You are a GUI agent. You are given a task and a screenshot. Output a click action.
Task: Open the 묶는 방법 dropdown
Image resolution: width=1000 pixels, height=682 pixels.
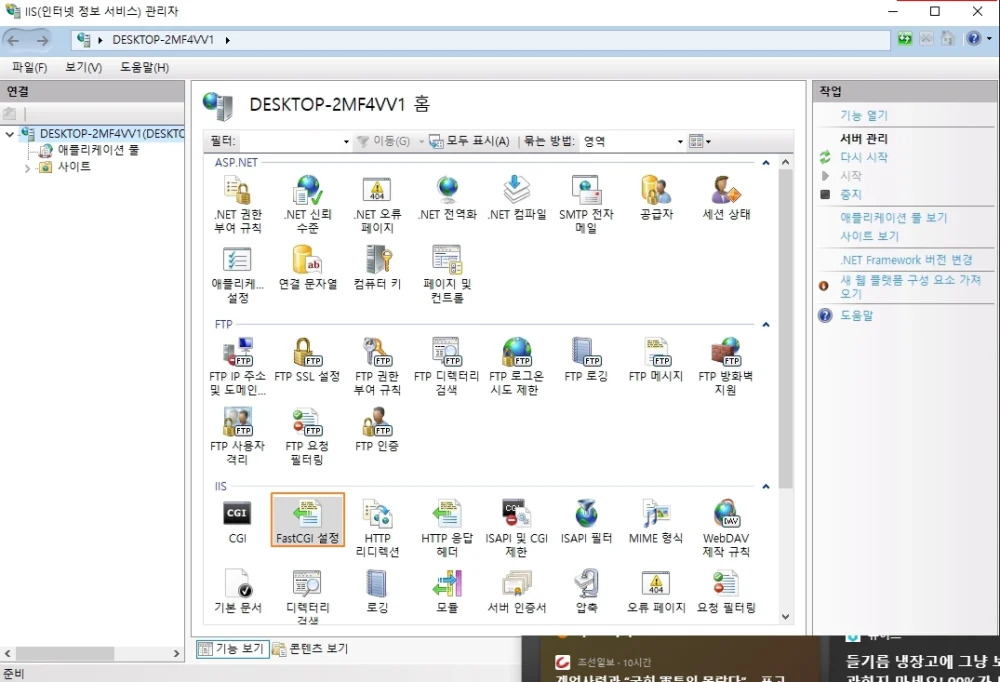680,142
